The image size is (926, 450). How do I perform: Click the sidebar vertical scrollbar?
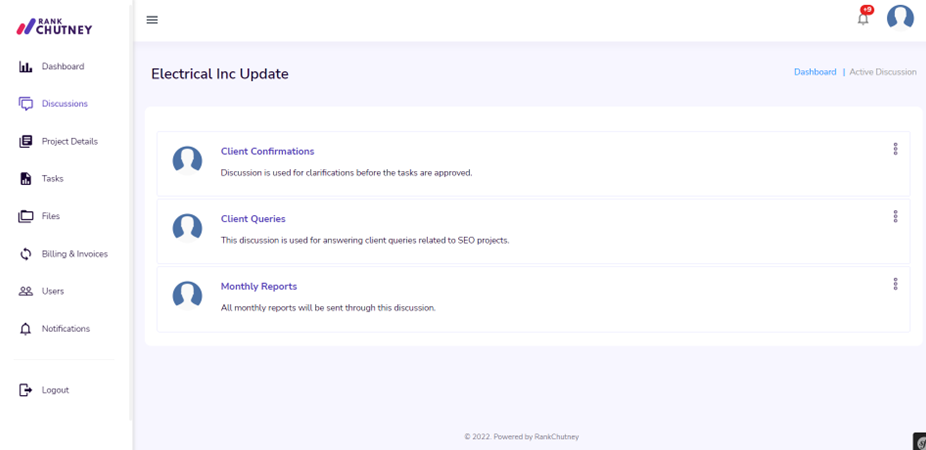tap(131, 213)
